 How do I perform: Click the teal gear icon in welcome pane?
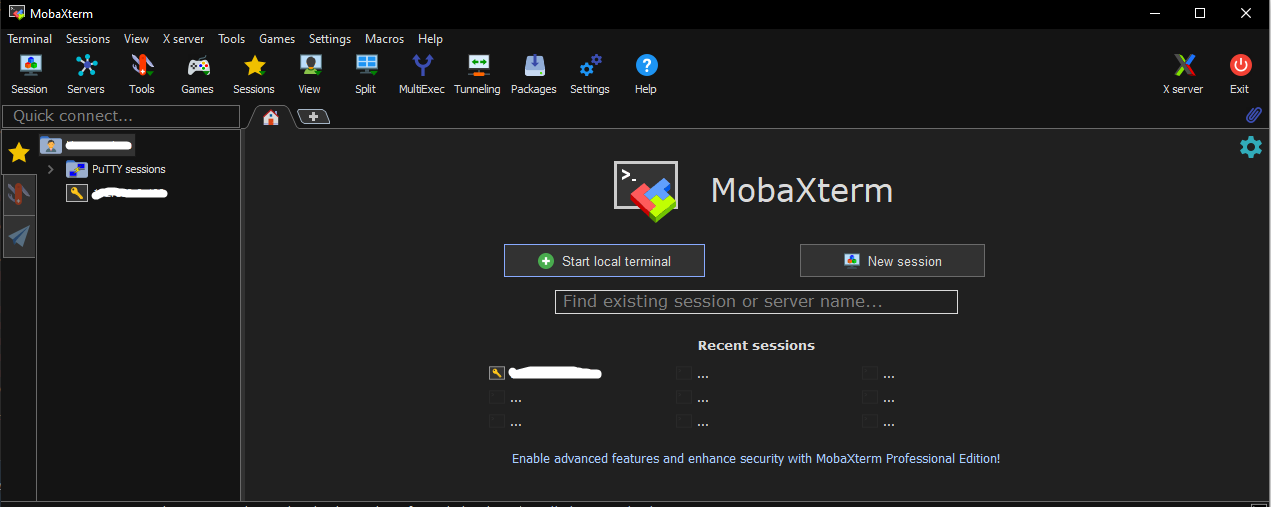point(1251,147)
